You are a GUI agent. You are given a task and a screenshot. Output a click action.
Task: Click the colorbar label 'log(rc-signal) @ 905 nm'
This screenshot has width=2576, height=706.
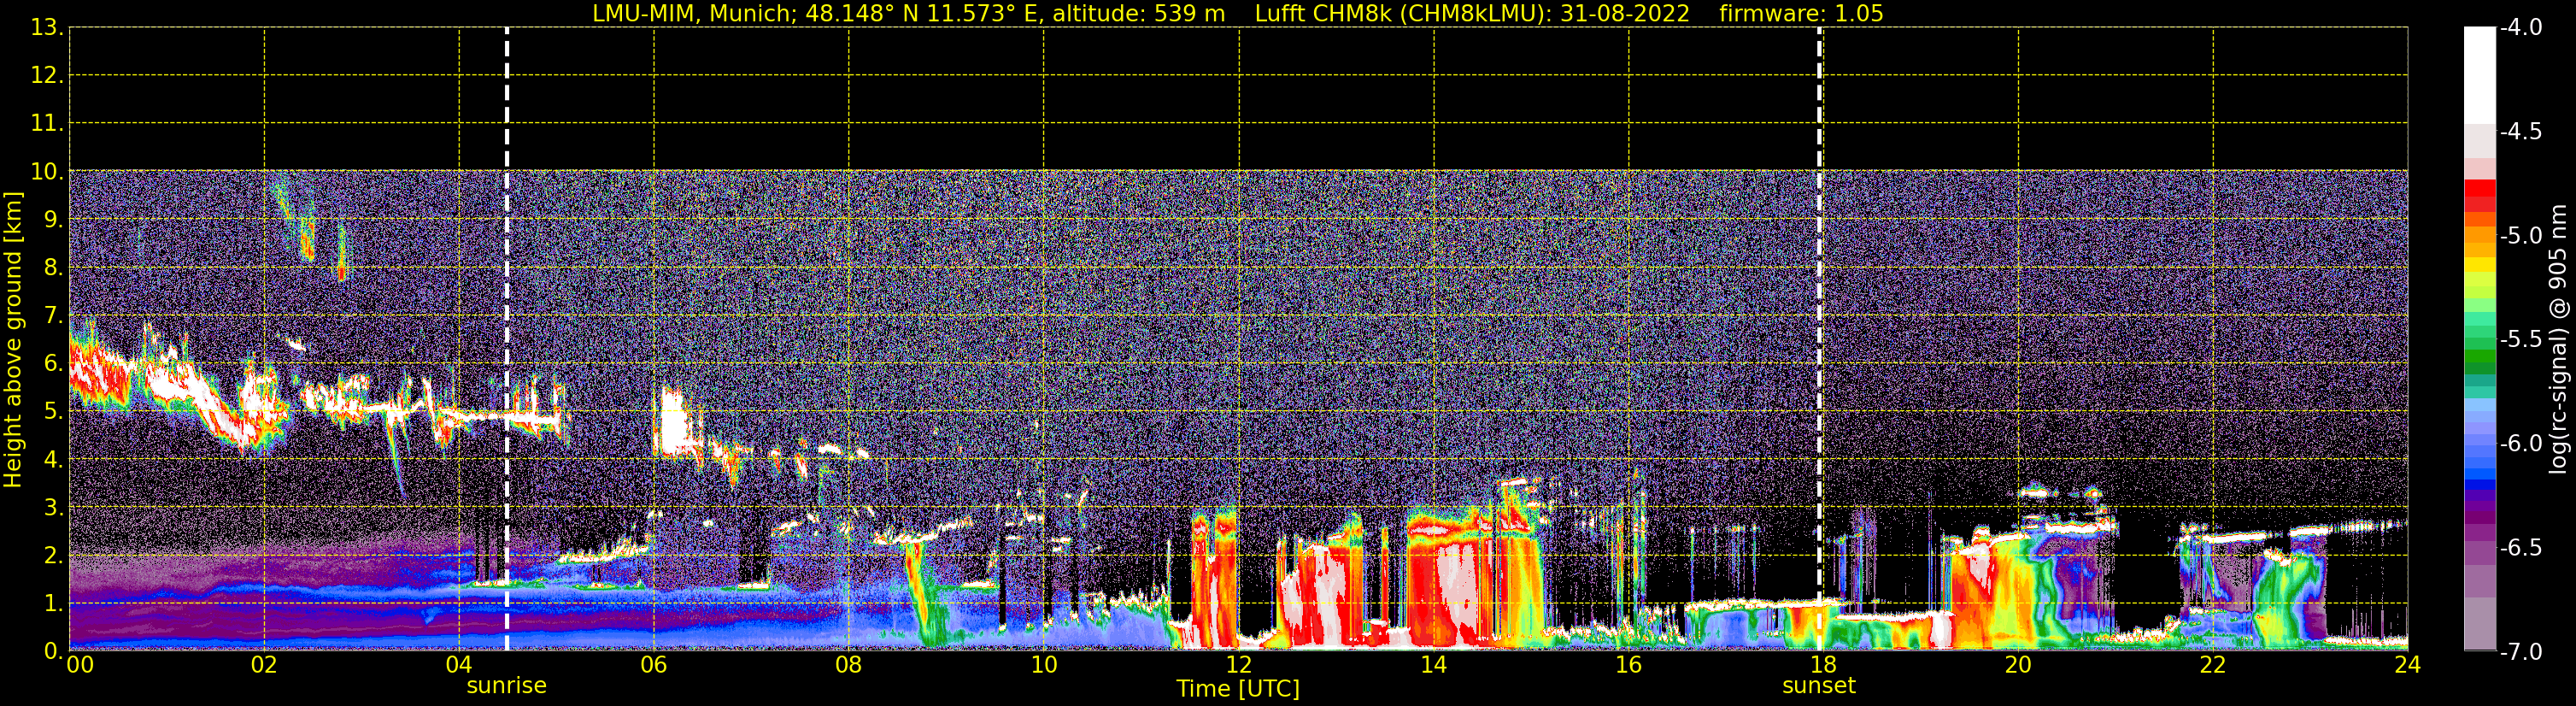[2558, 339]
